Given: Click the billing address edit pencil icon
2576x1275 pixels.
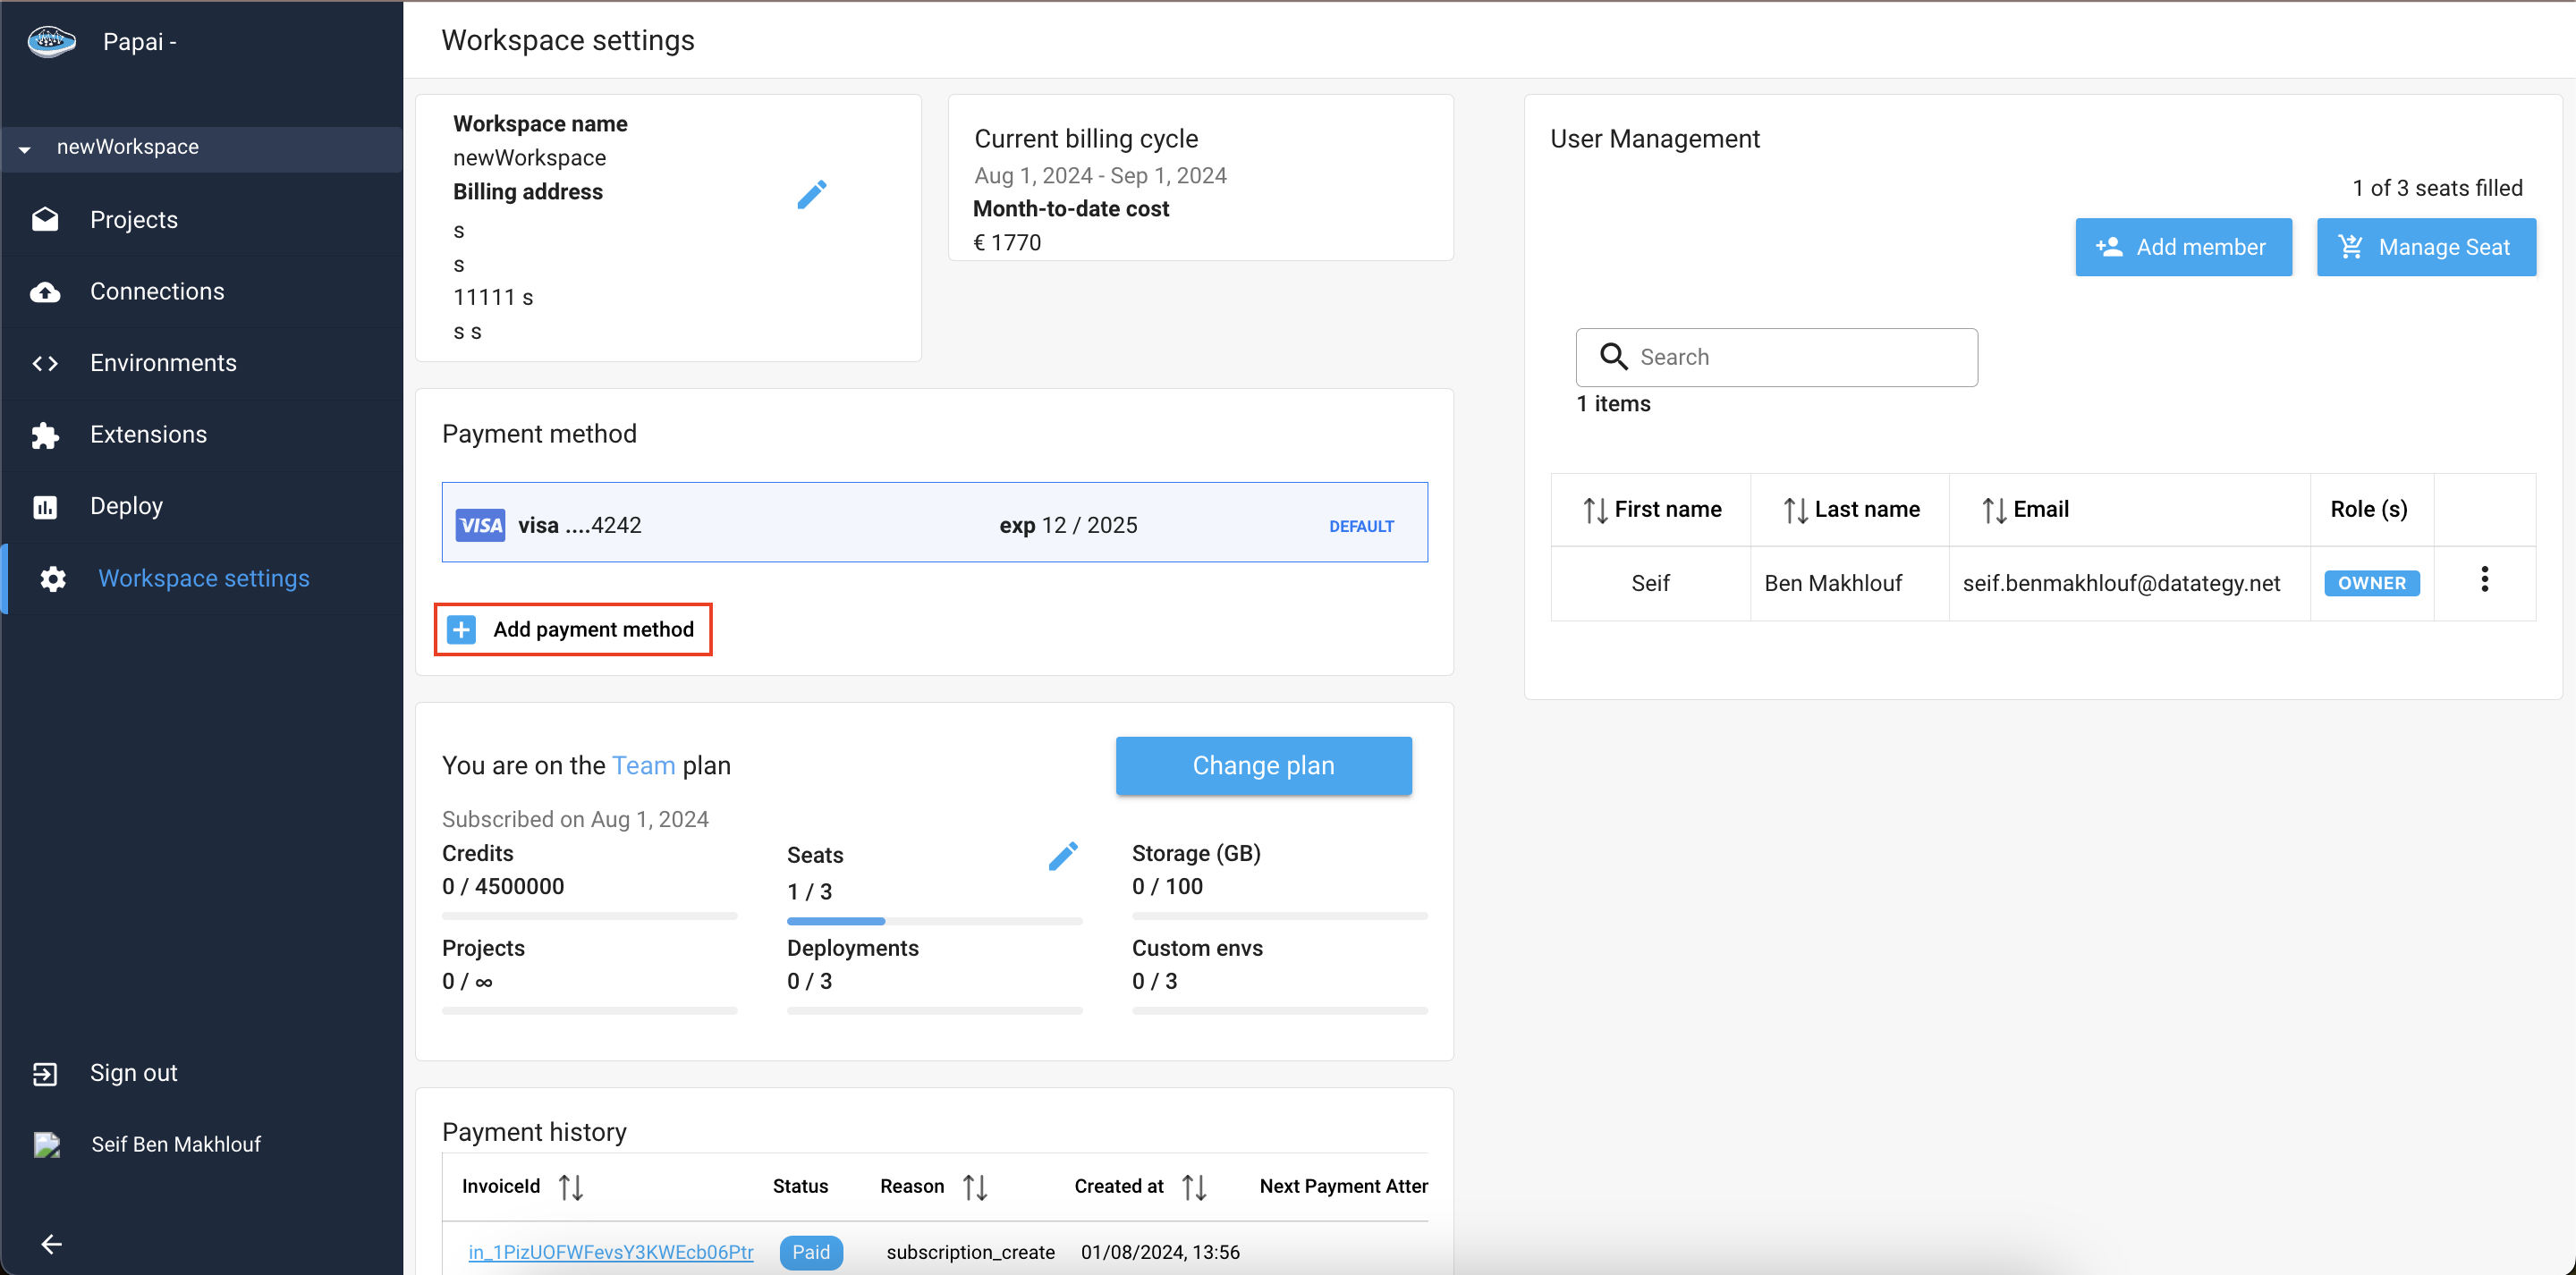Looking at the screenshot, I should pos(811,194).
